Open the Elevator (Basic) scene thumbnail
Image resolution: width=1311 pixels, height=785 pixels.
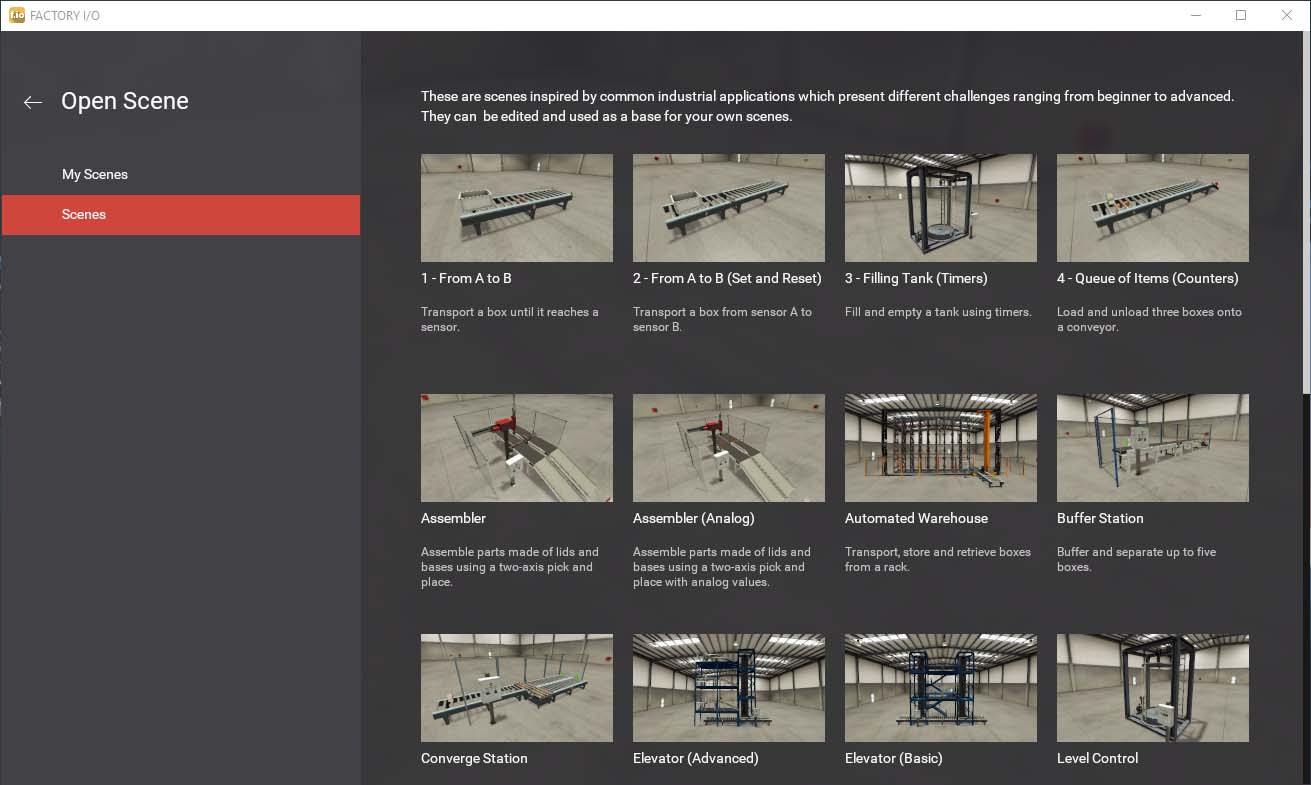(x=941, y=688)
